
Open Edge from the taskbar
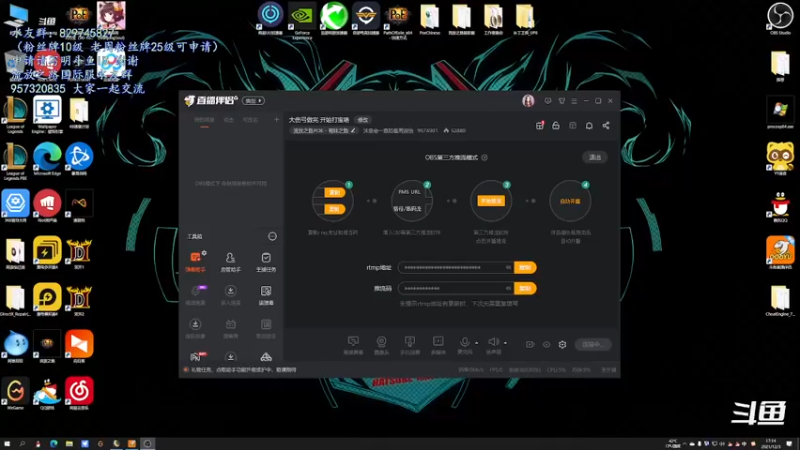coord(54,444)
